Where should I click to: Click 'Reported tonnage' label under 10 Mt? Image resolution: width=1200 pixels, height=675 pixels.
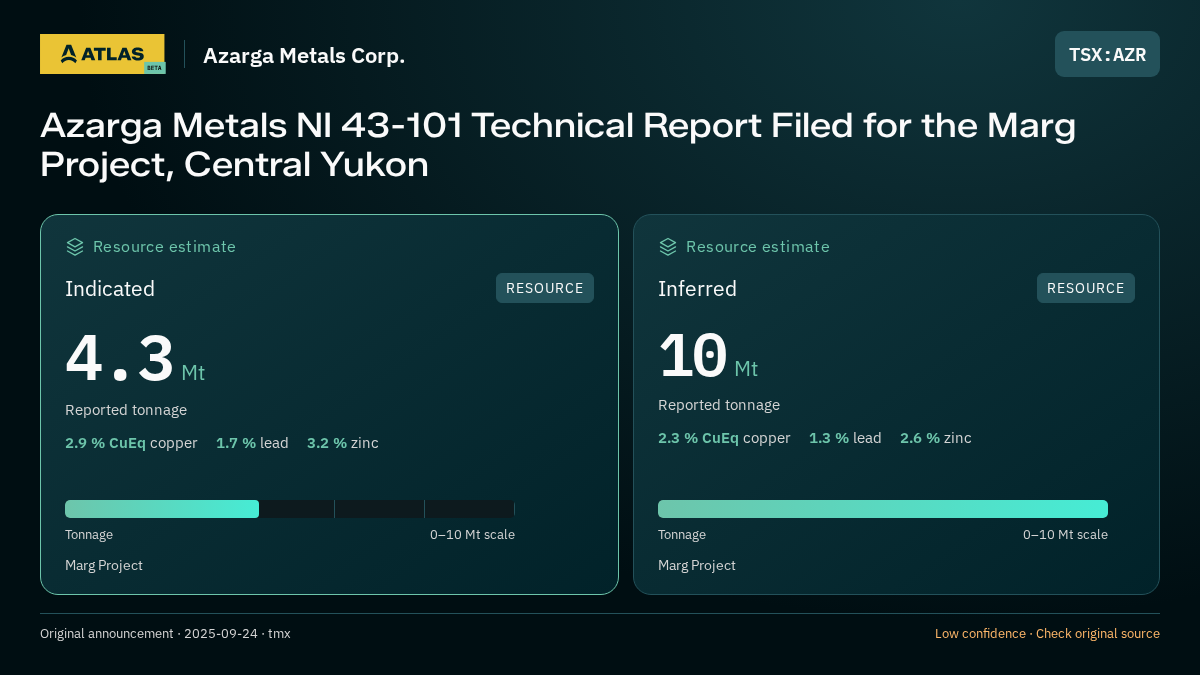719,405
